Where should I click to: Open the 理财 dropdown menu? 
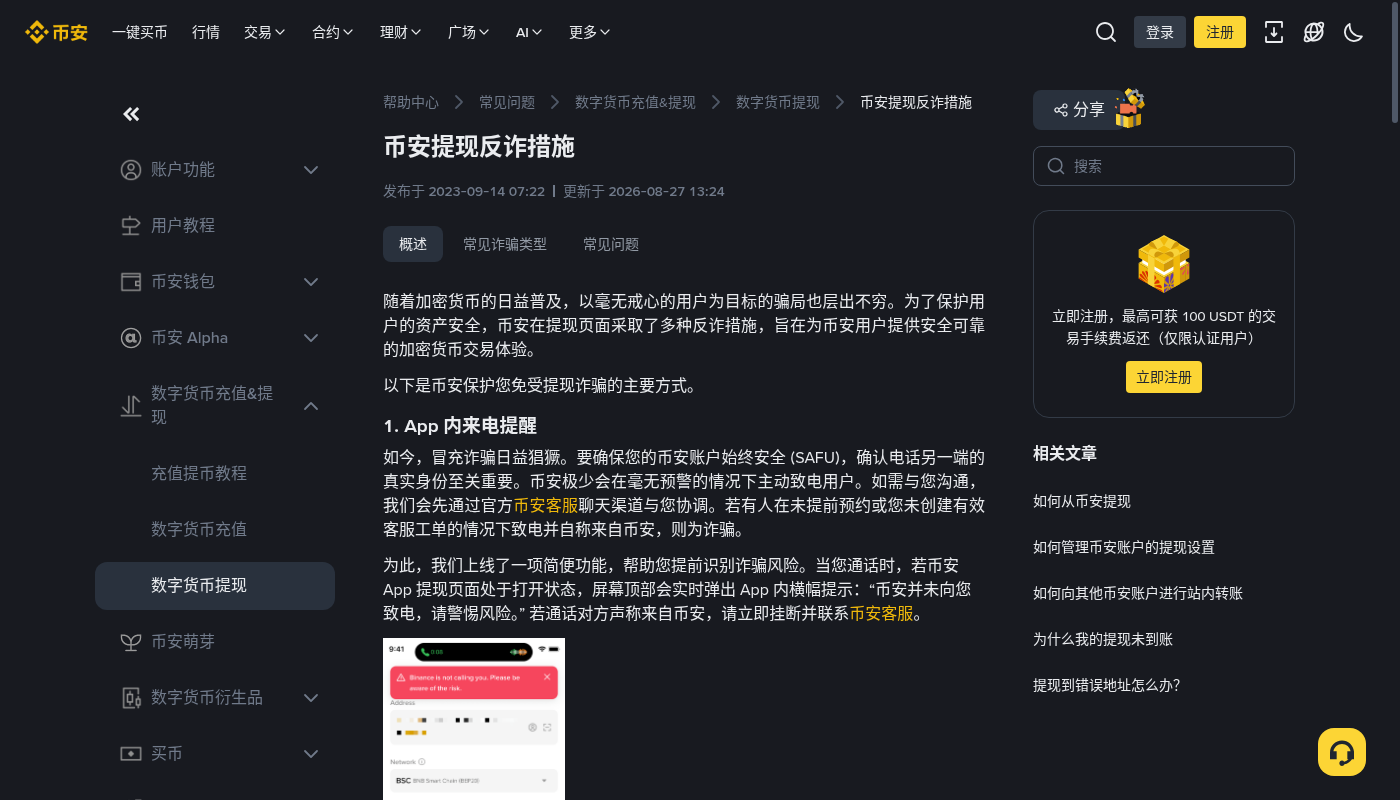point(401,32)
